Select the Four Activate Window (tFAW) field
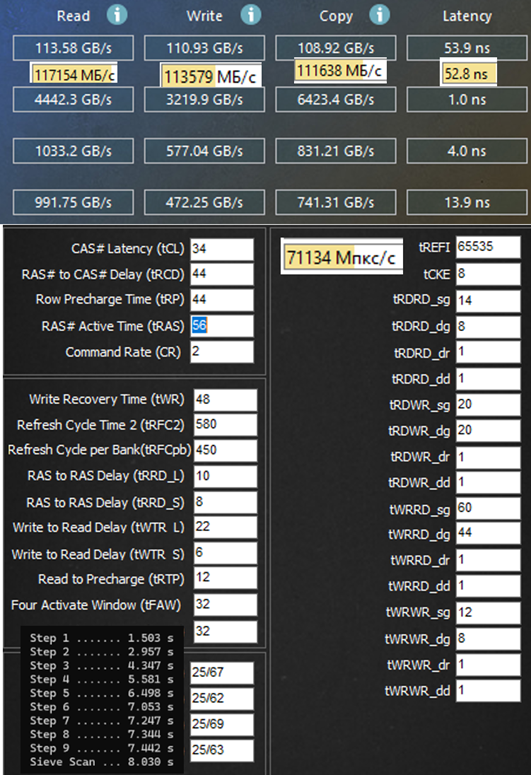The image size is (531, 775). tap(225, 604)
